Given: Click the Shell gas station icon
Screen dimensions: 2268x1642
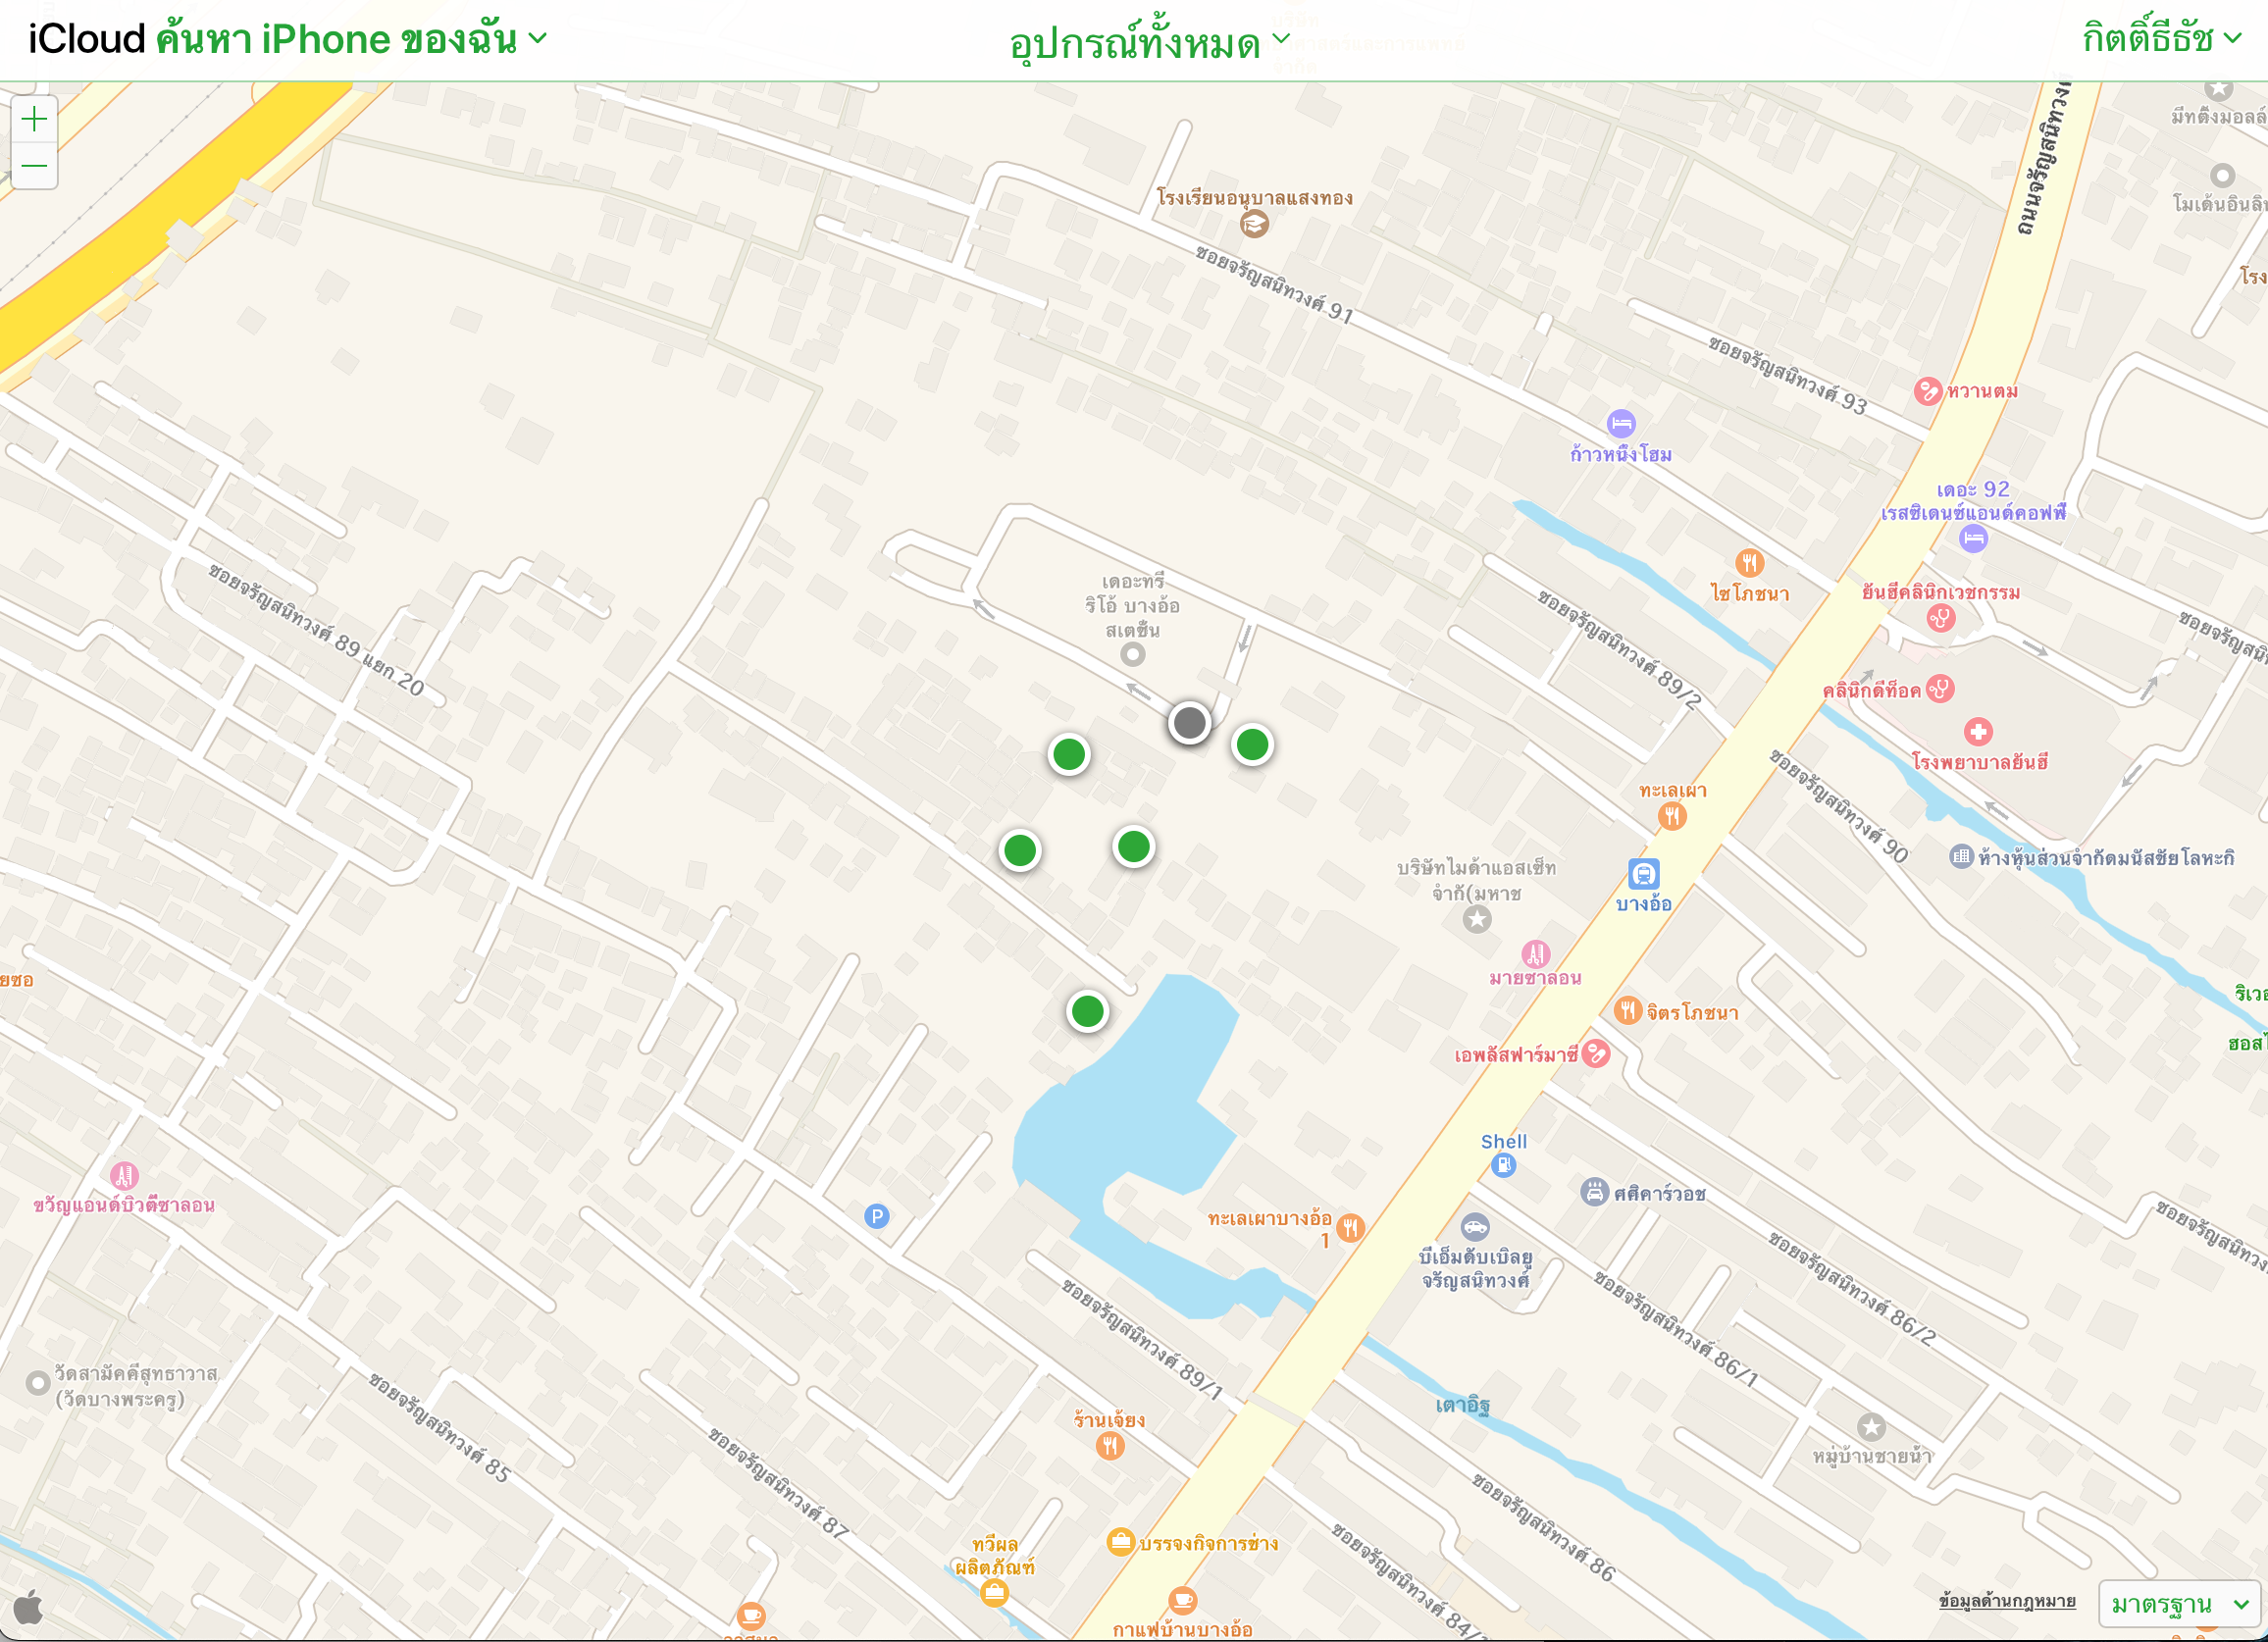Looking at the screenshot, I should pos(1503,1164).
